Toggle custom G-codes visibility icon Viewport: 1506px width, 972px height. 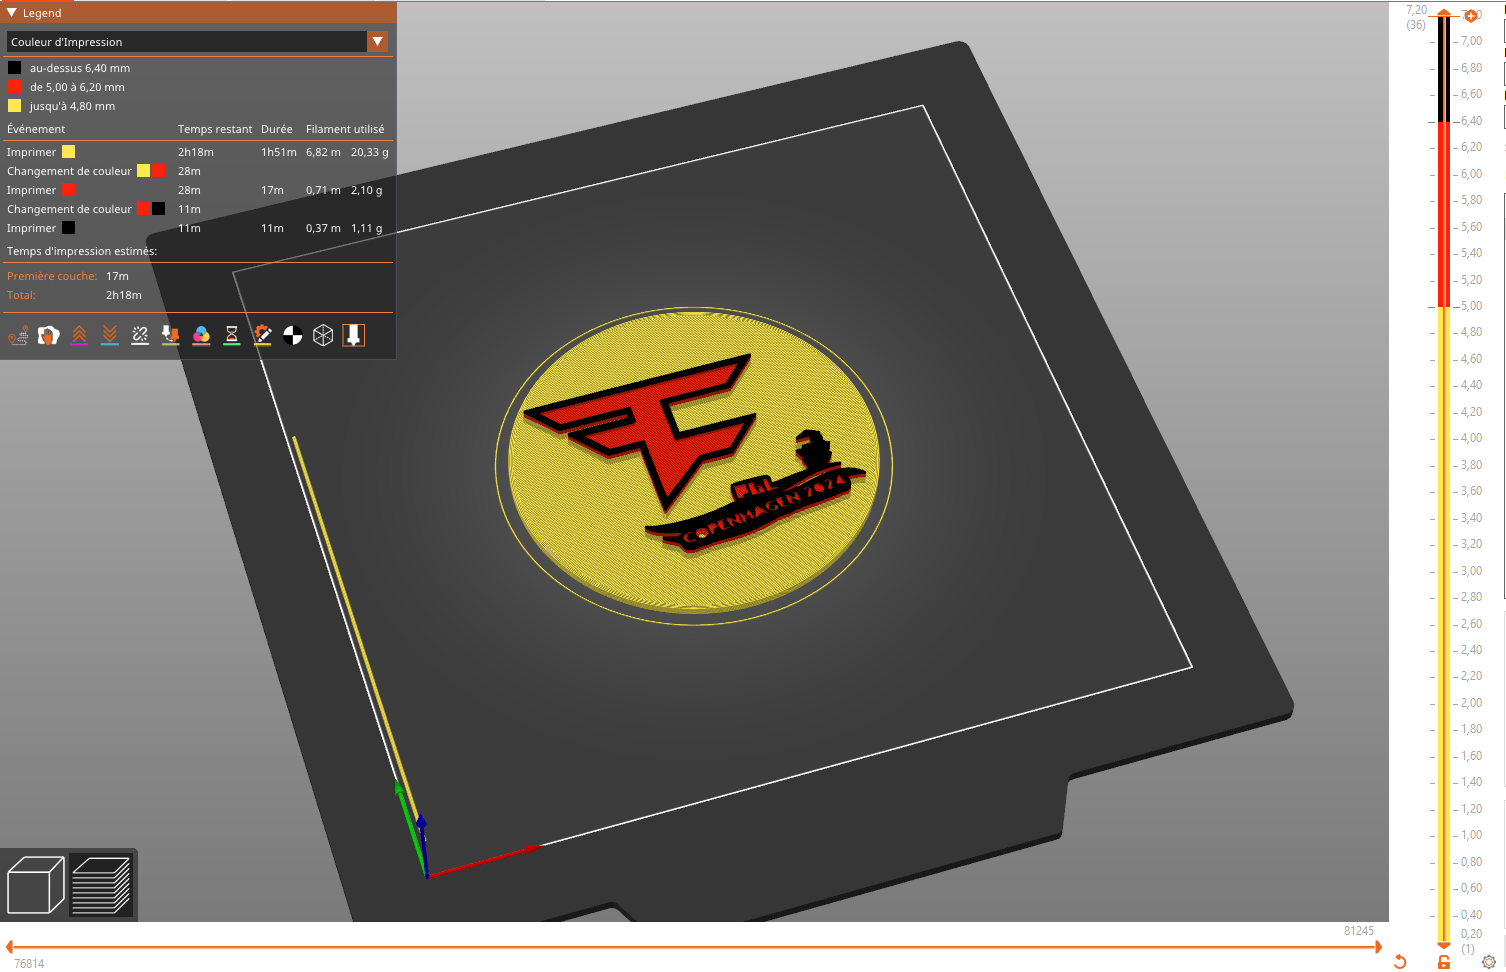(262, 335)
